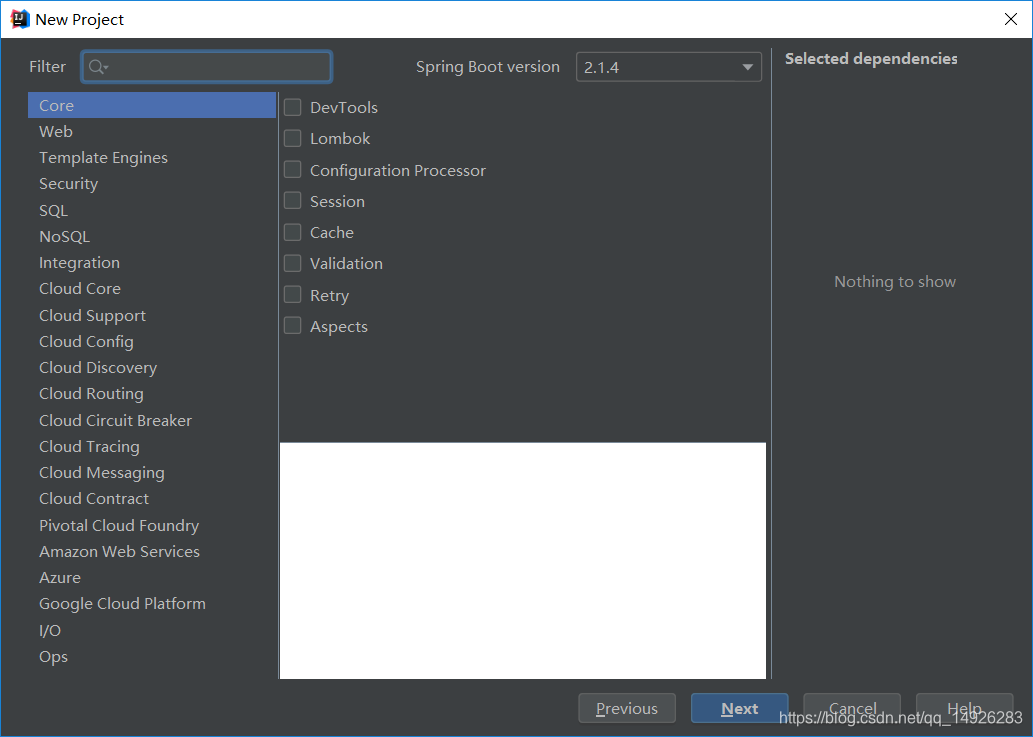Viewport: 1033px width, 737px height.
Task: Enable the DevTools checkbox
Action: click(293, 107)
